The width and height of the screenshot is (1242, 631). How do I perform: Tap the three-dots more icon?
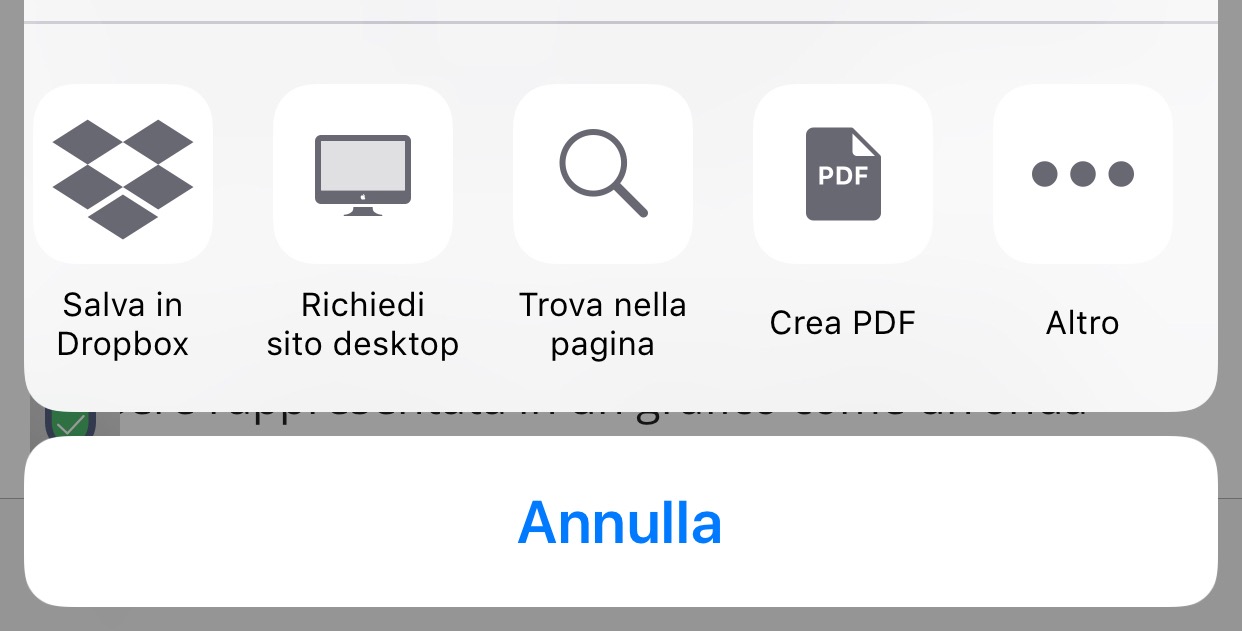[x=1083, y=174]
